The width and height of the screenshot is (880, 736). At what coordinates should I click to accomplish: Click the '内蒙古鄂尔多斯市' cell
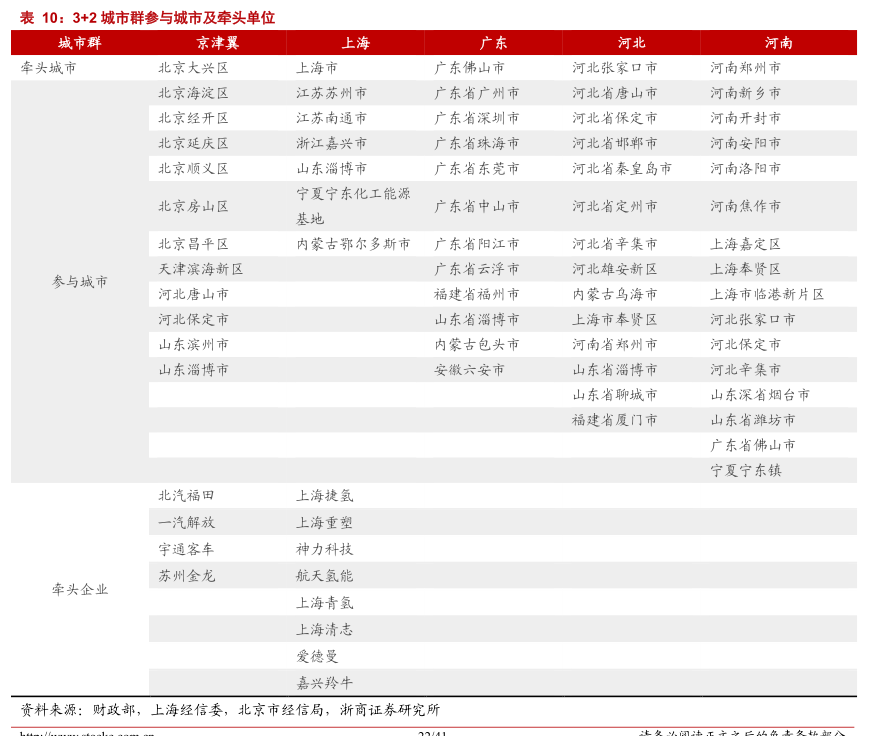coord(354,244)
